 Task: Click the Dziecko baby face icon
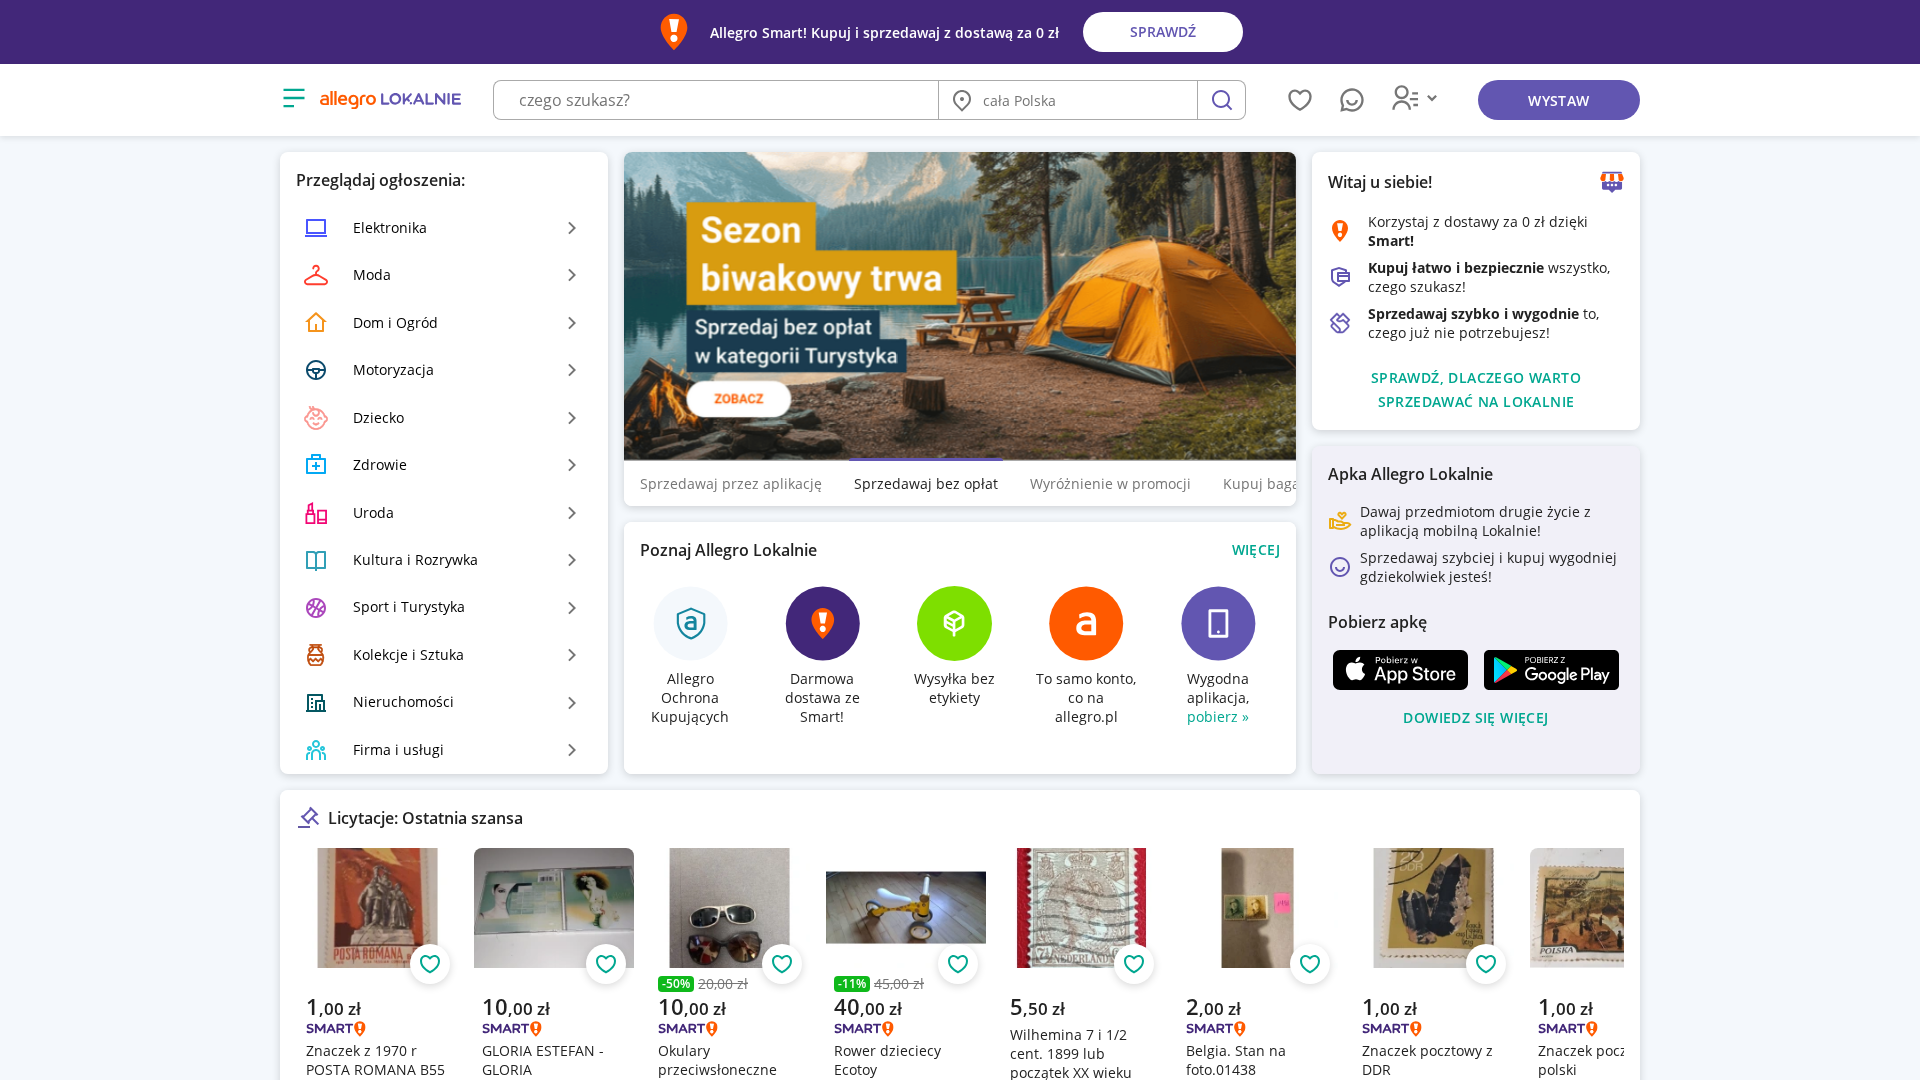coord(316,418)
